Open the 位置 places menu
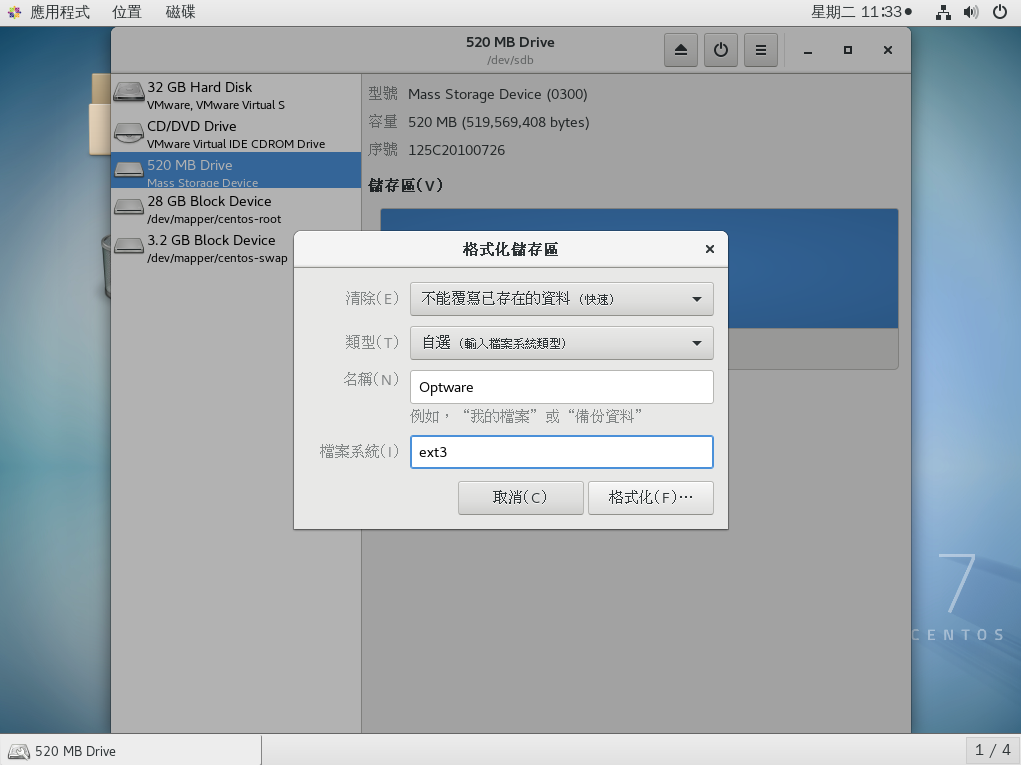Screen dimensions: 1021x765 [x=127, y=12]
